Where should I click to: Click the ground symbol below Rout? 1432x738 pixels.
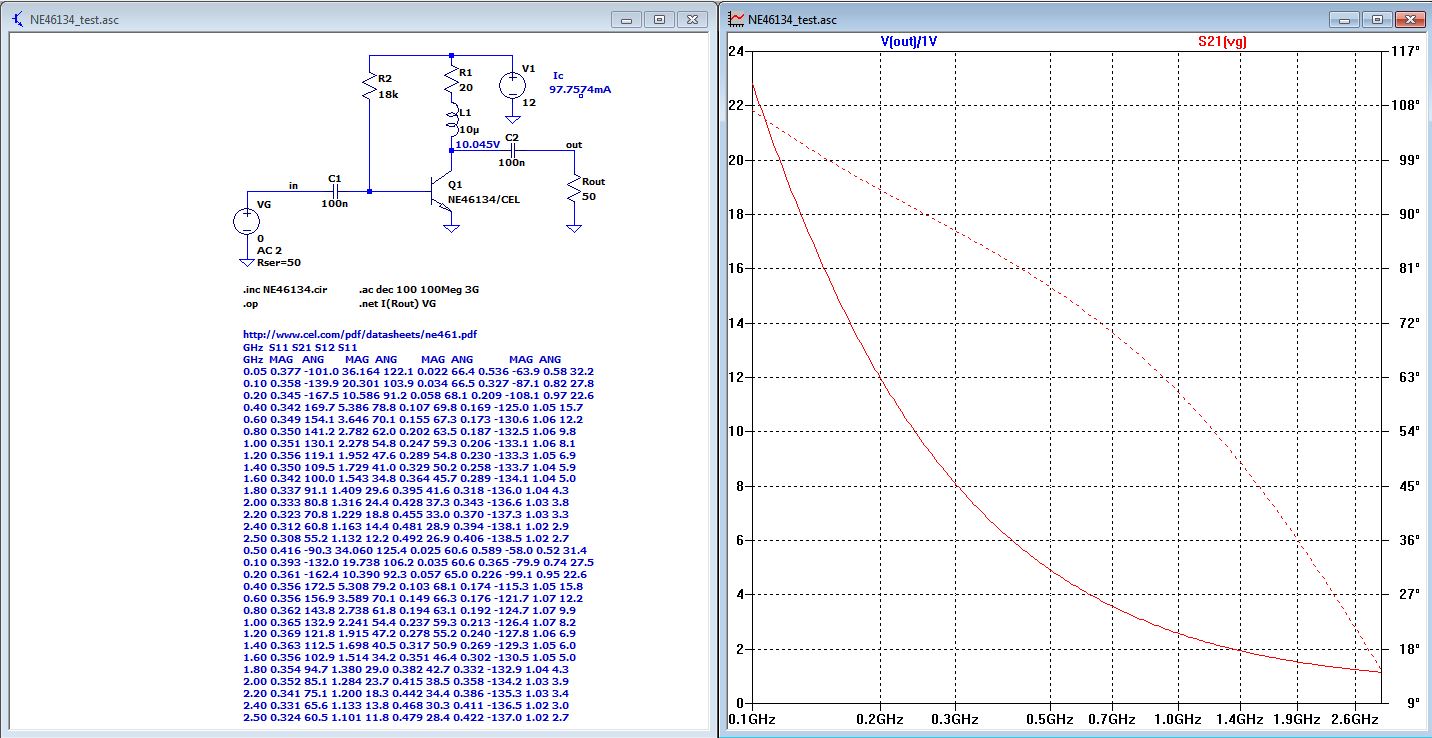pyautogui.click(x=573, y=227)
